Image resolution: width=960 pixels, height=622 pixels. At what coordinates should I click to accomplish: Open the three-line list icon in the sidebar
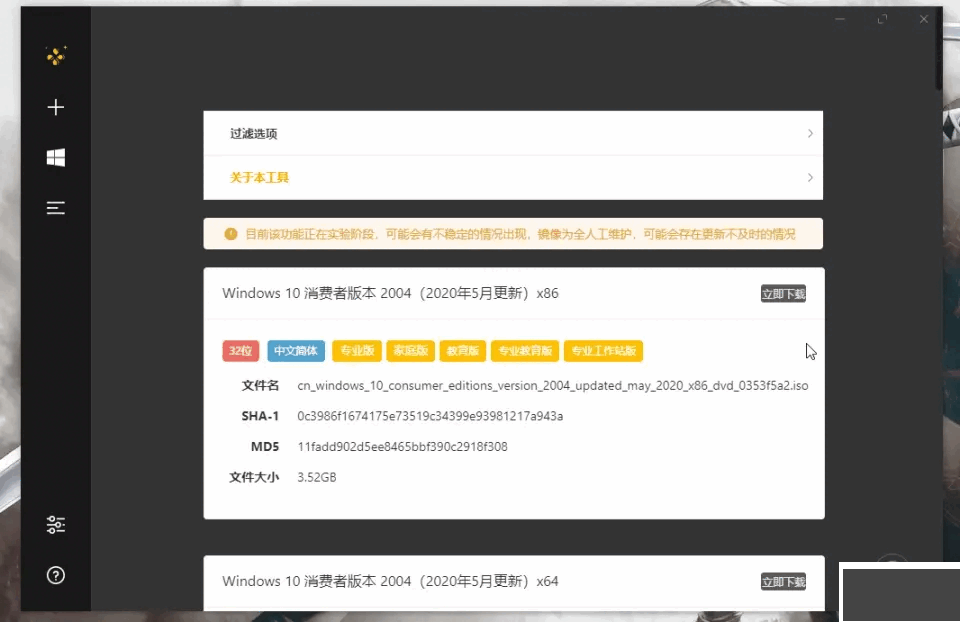pos(56,208)
